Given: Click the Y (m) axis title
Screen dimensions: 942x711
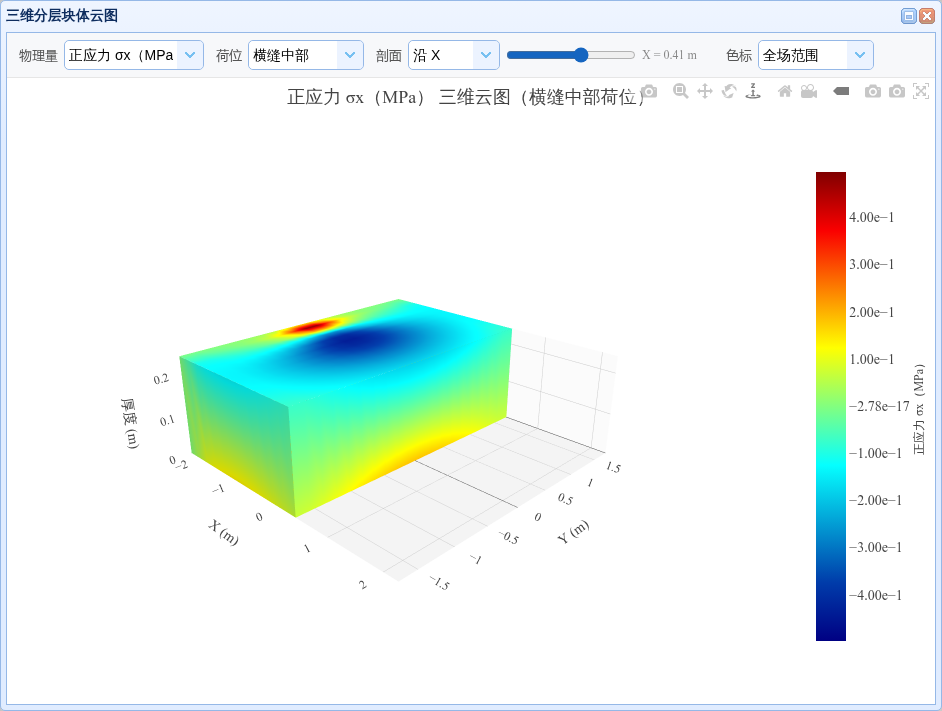Looking at the screenshot, I should tap(573, 532).
